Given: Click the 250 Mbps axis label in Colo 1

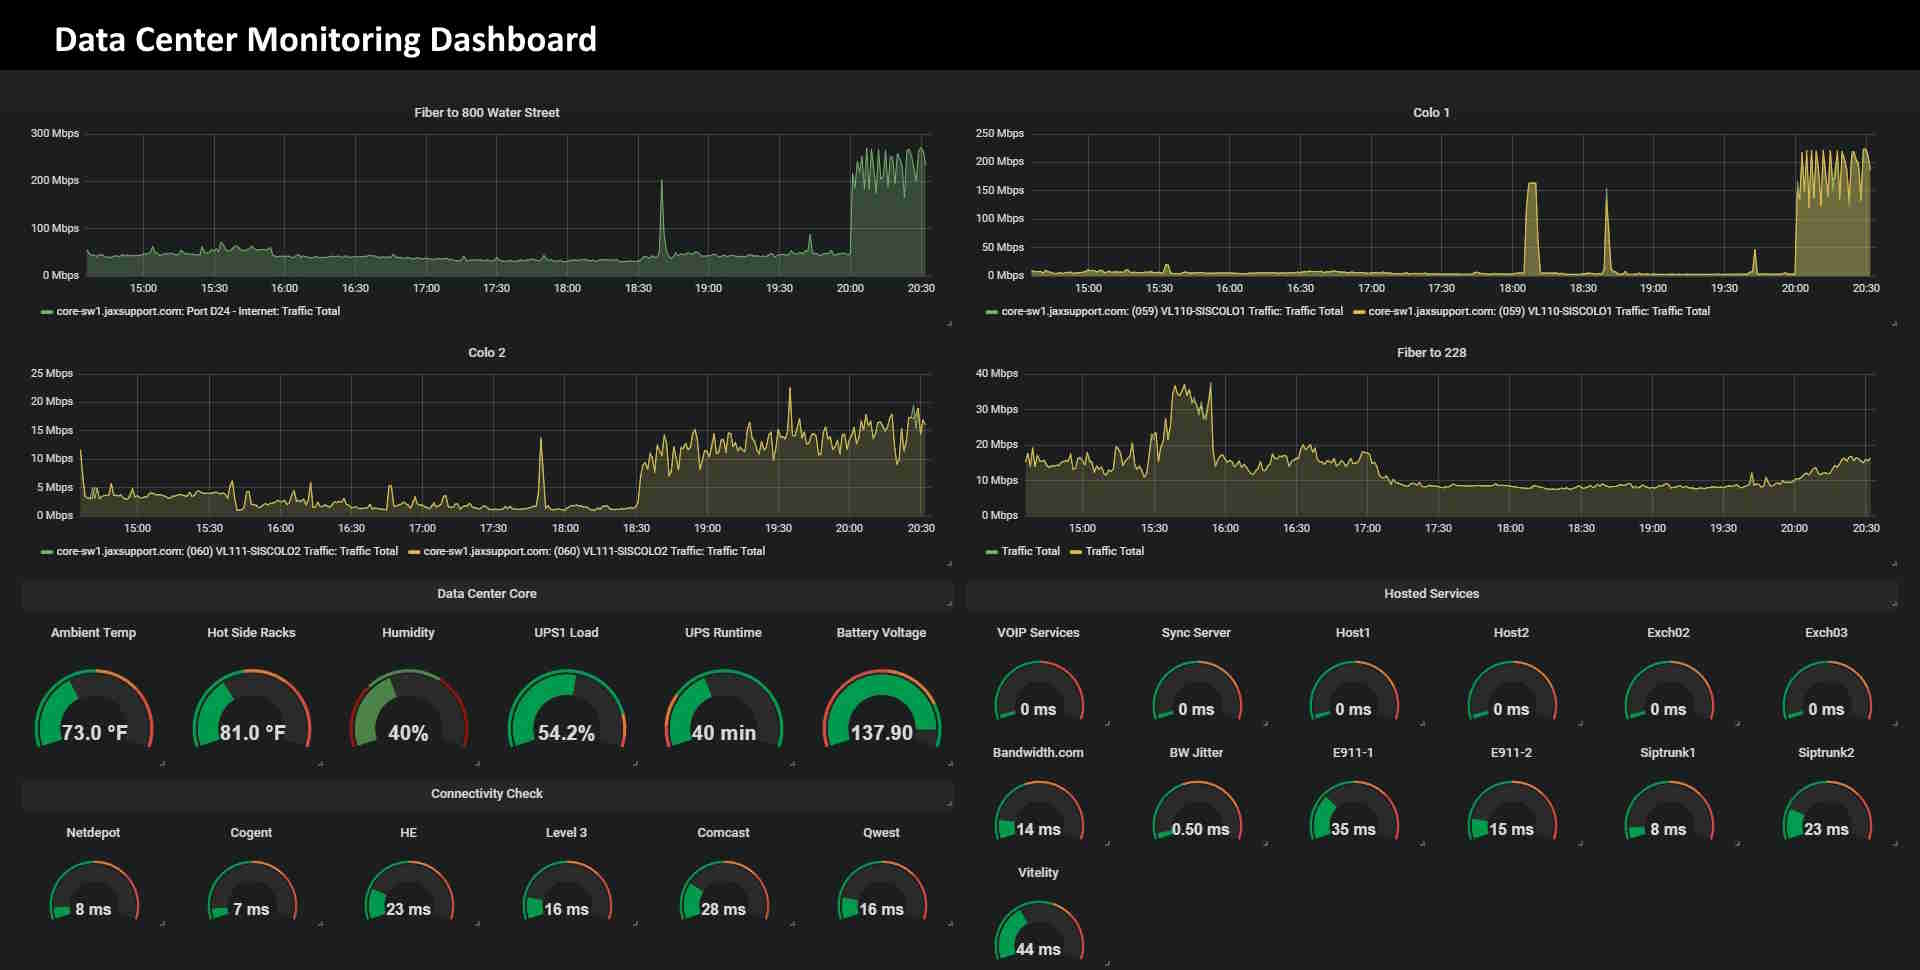Looking at the screenshot, I should coord(1000,134).
